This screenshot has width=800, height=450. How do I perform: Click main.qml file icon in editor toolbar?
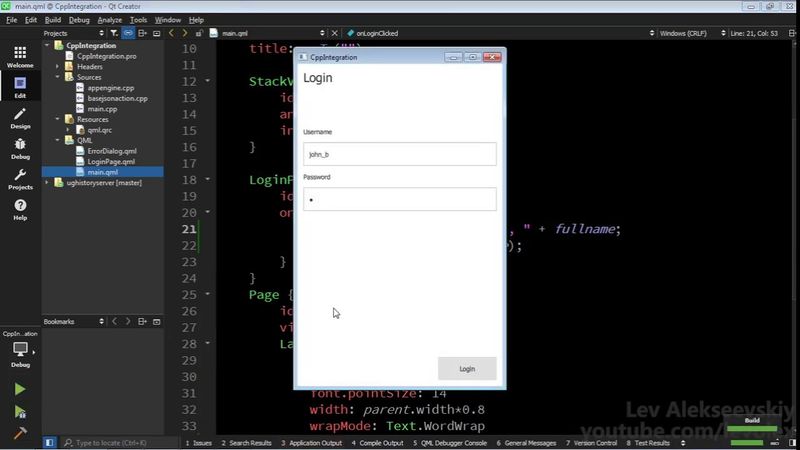(214, 33)
